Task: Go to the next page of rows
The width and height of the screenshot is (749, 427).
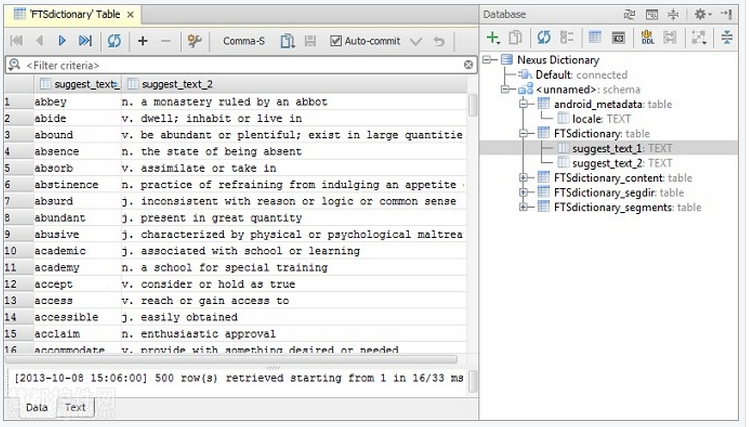Action: [62, 41]
